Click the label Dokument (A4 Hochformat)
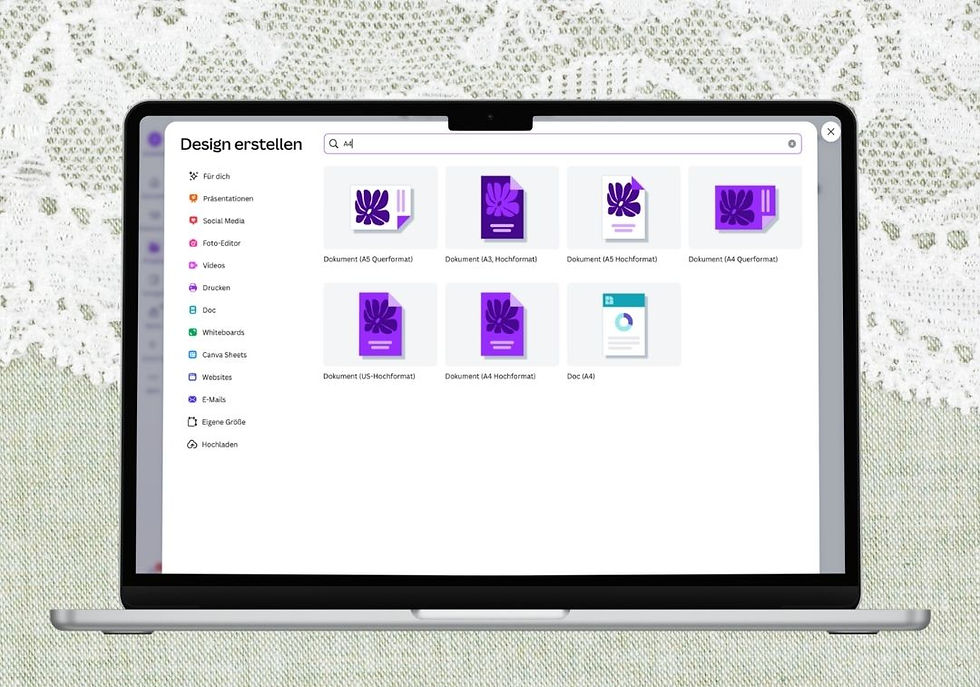The height and width of the screenshot is (687, 980). [x=490, y=376]
